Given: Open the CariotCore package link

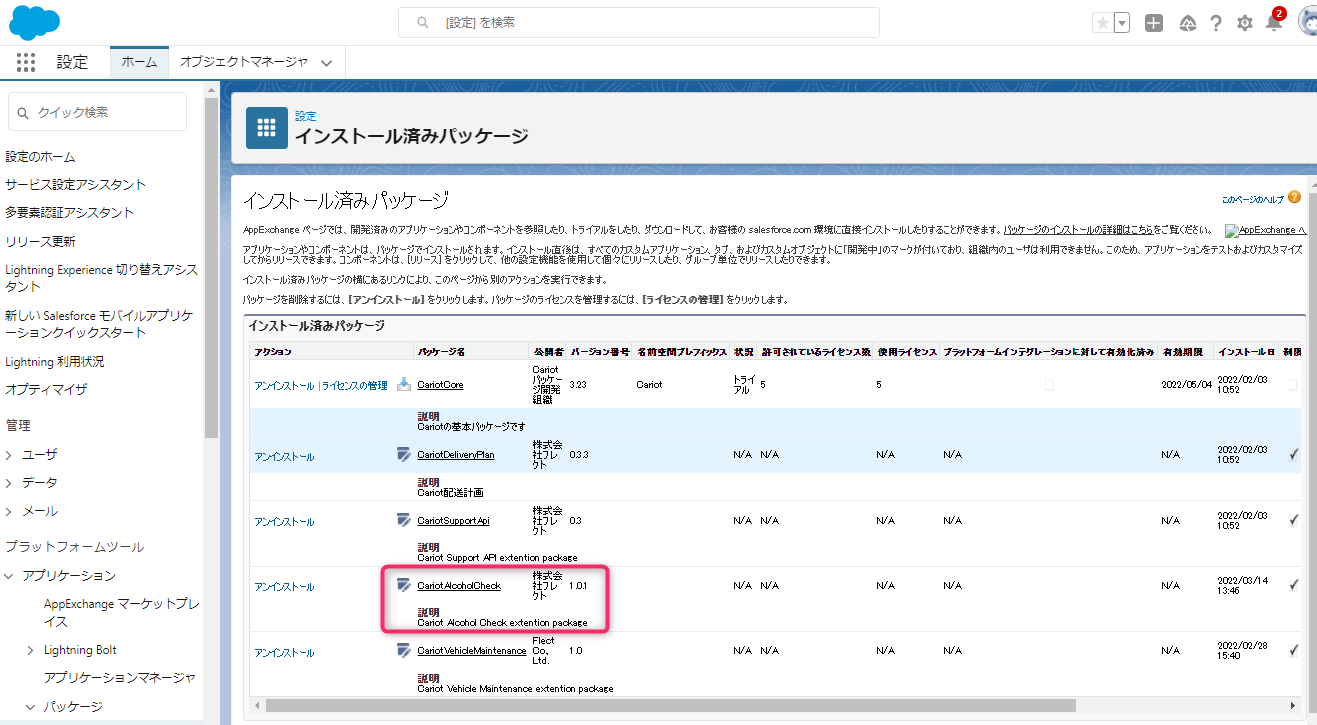Looking at the screenshot, I should pyautogui.click(x=440, y=385).
